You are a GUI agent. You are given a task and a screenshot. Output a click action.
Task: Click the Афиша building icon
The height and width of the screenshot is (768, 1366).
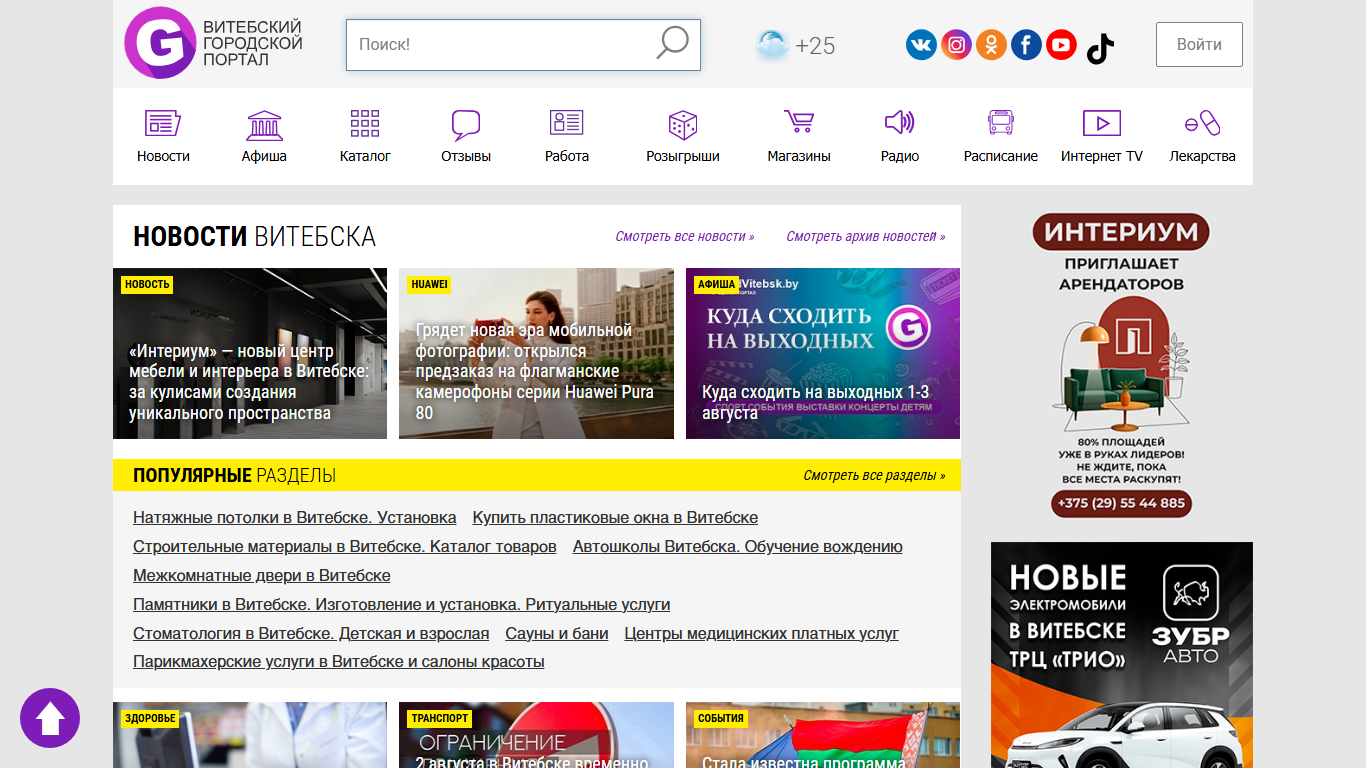pyautogui.click(x=264, y=124)
